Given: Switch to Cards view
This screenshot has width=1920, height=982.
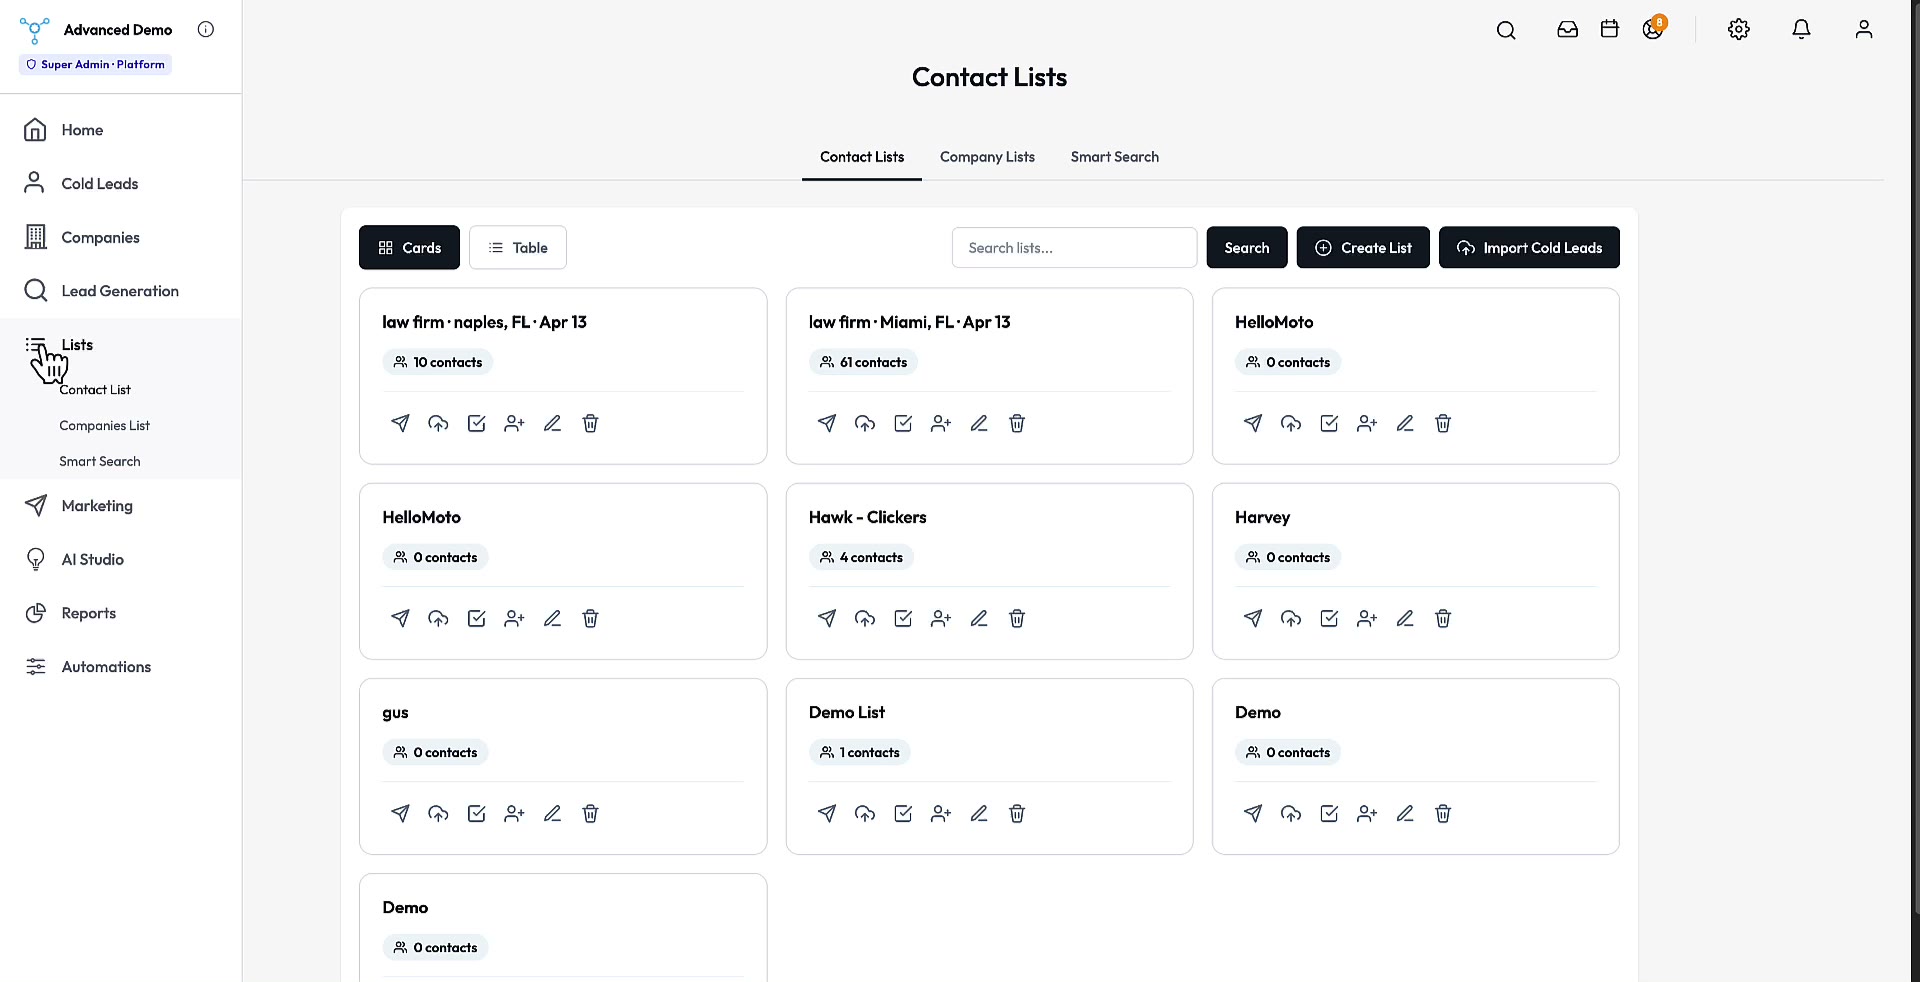Looking at the screenshot, I should 409,247.
